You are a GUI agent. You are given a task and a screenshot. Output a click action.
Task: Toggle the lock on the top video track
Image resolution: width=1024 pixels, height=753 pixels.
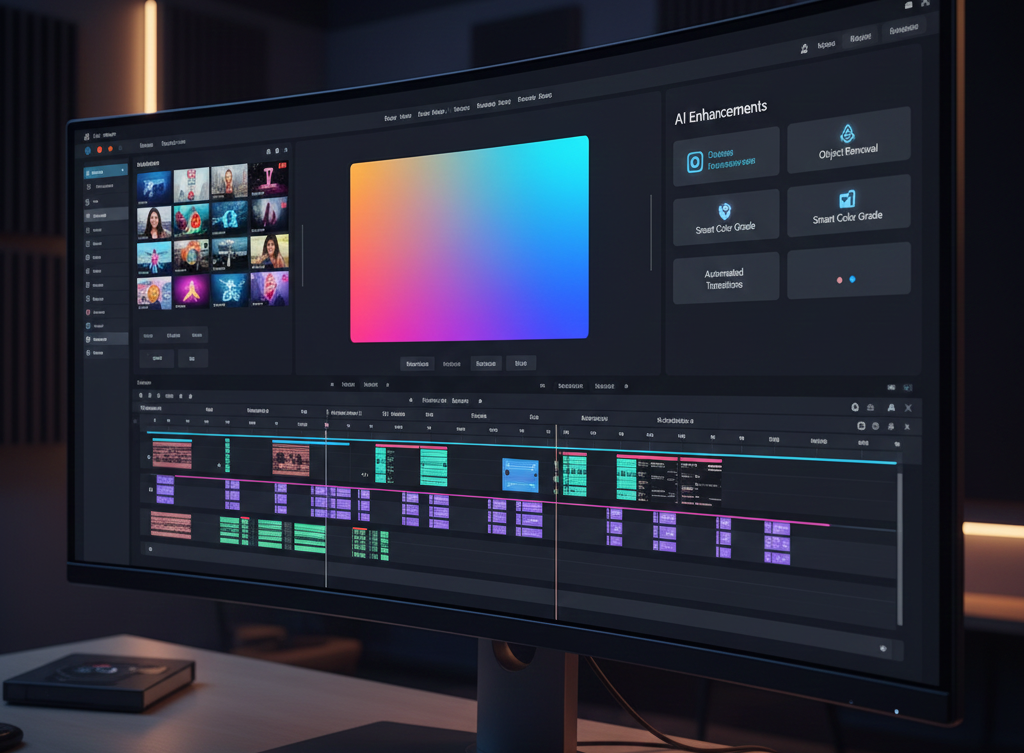point(147,457)
